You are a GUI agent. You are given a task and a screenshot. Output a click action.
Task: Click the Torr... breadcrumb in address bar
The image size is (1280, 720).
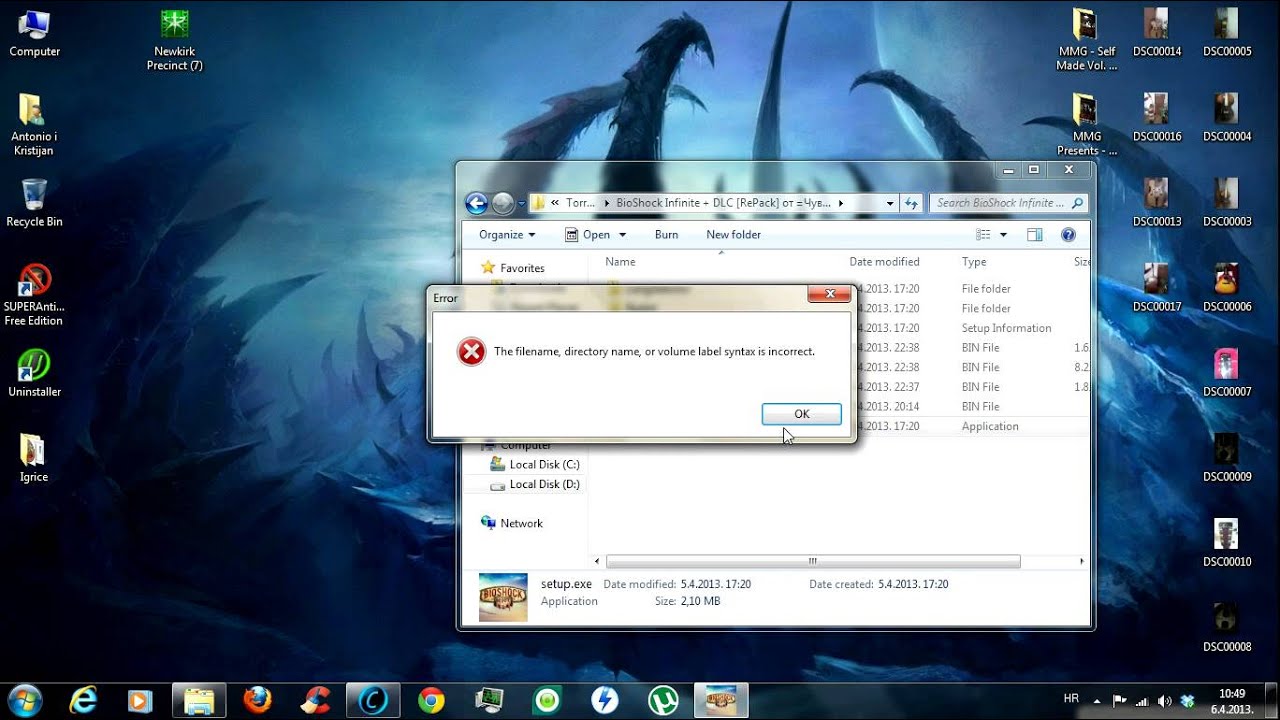(x=580, y=203)
